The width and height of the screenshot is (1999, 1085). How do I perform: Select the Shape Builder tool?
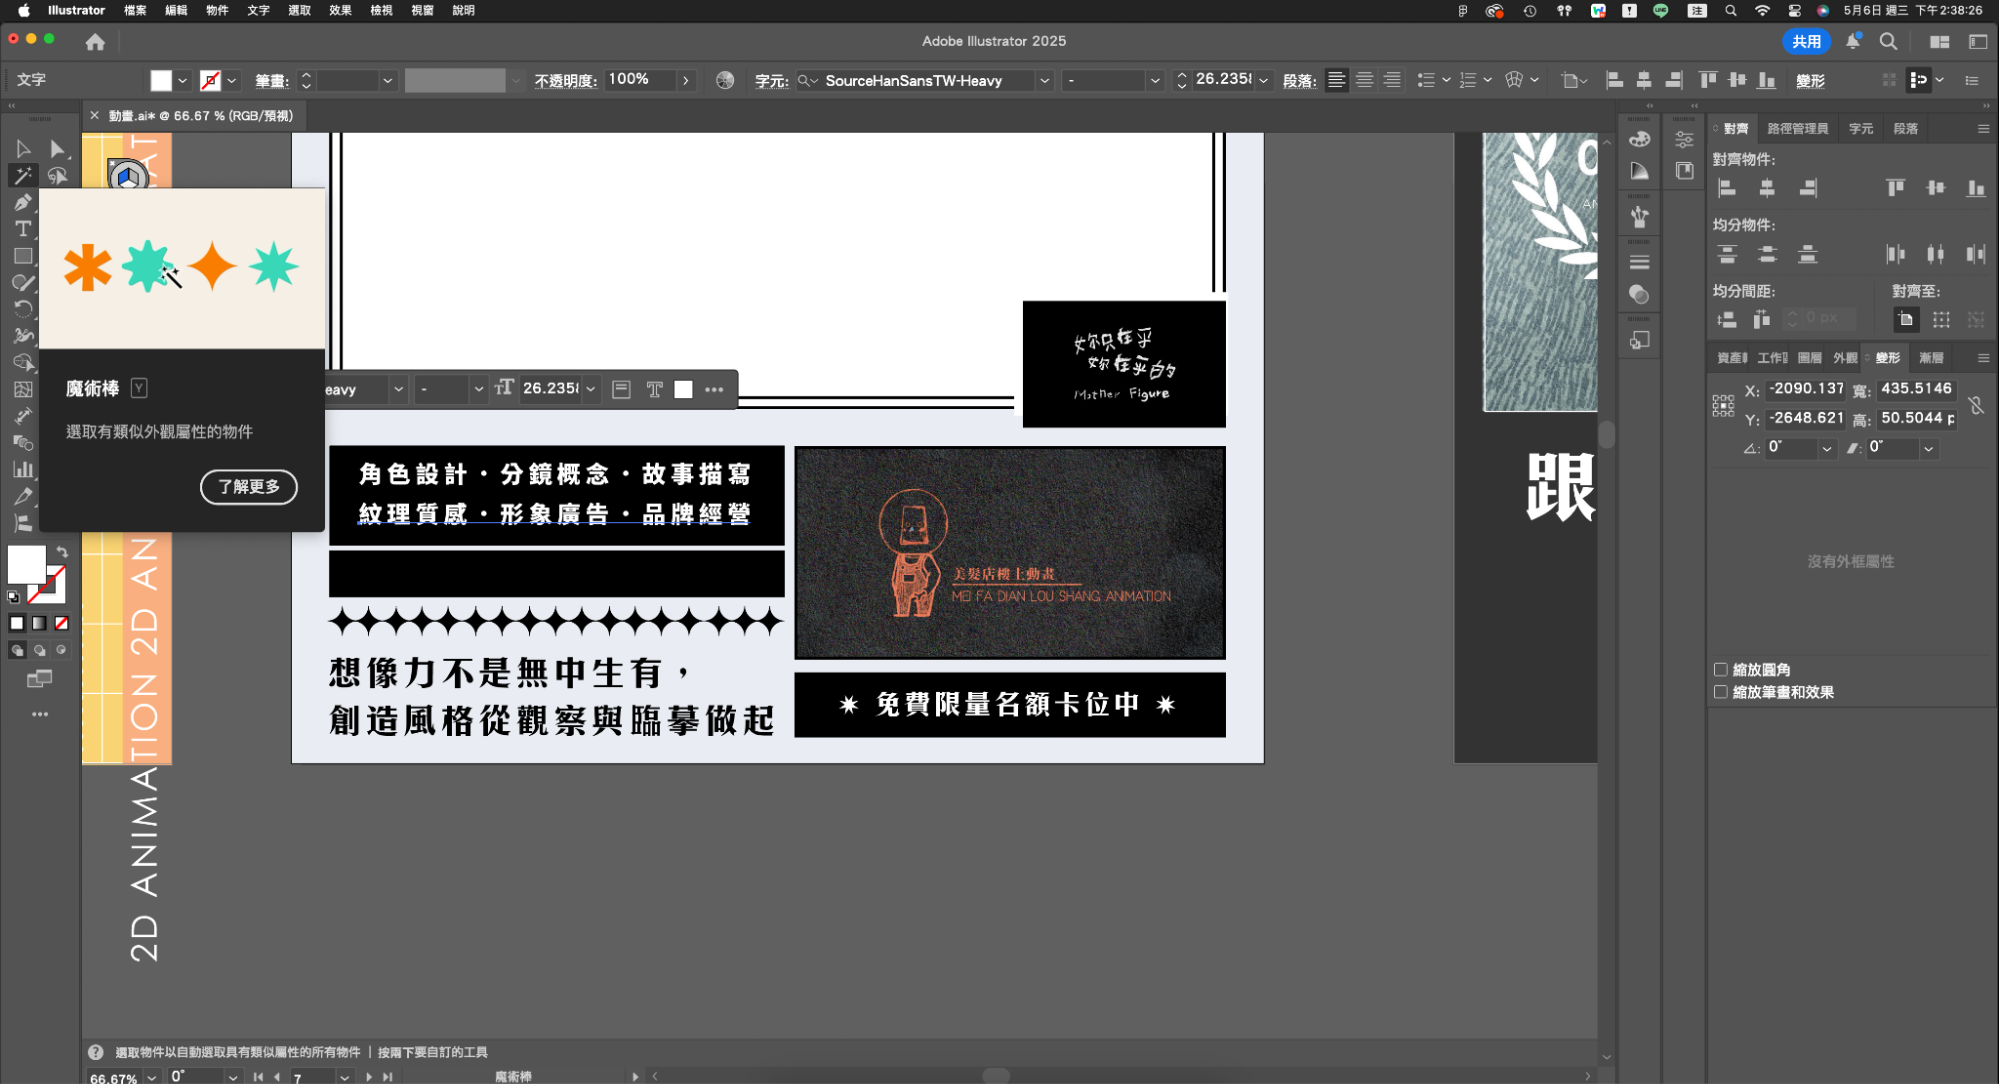pyautogui.click(x=23, y=363)
